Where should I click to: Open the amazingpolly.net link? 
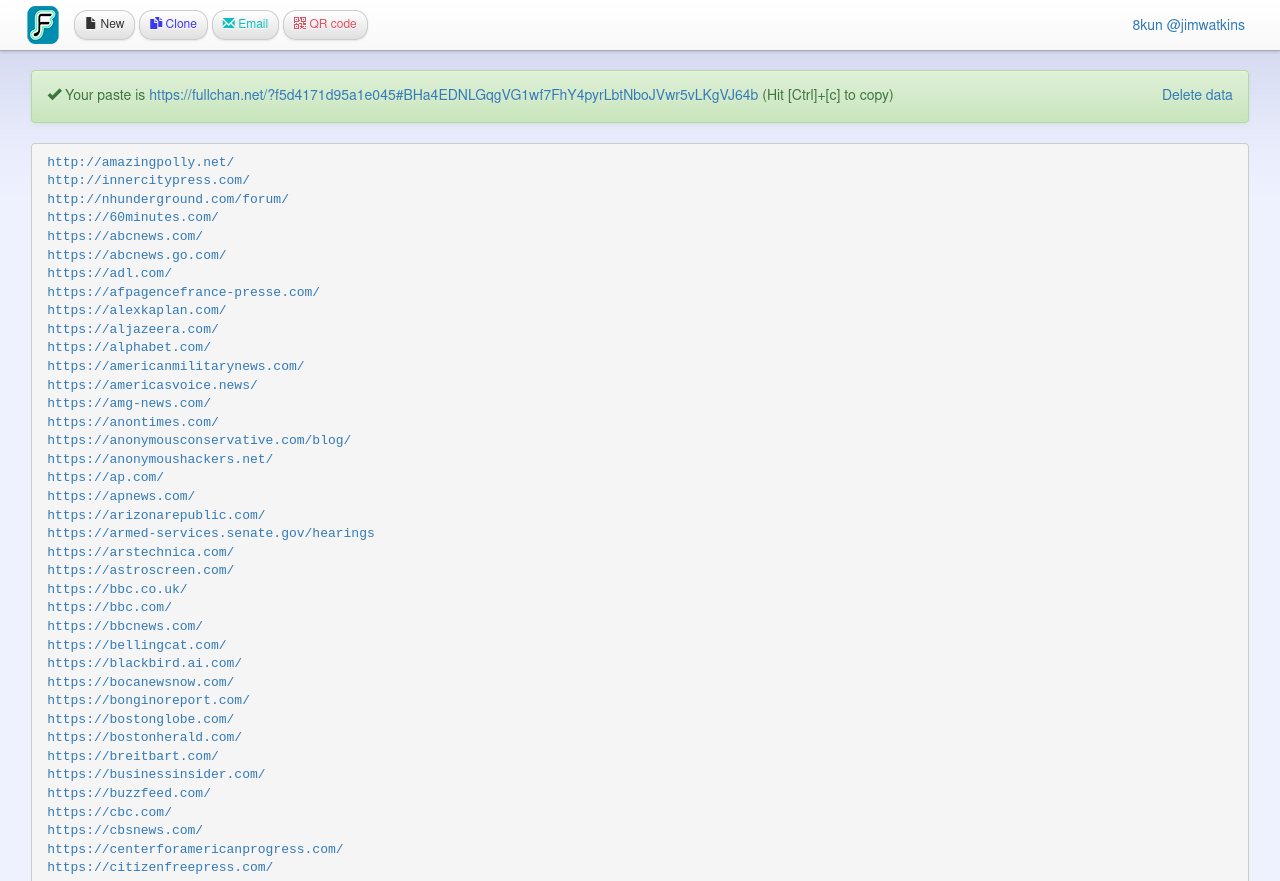coord(141,162)
